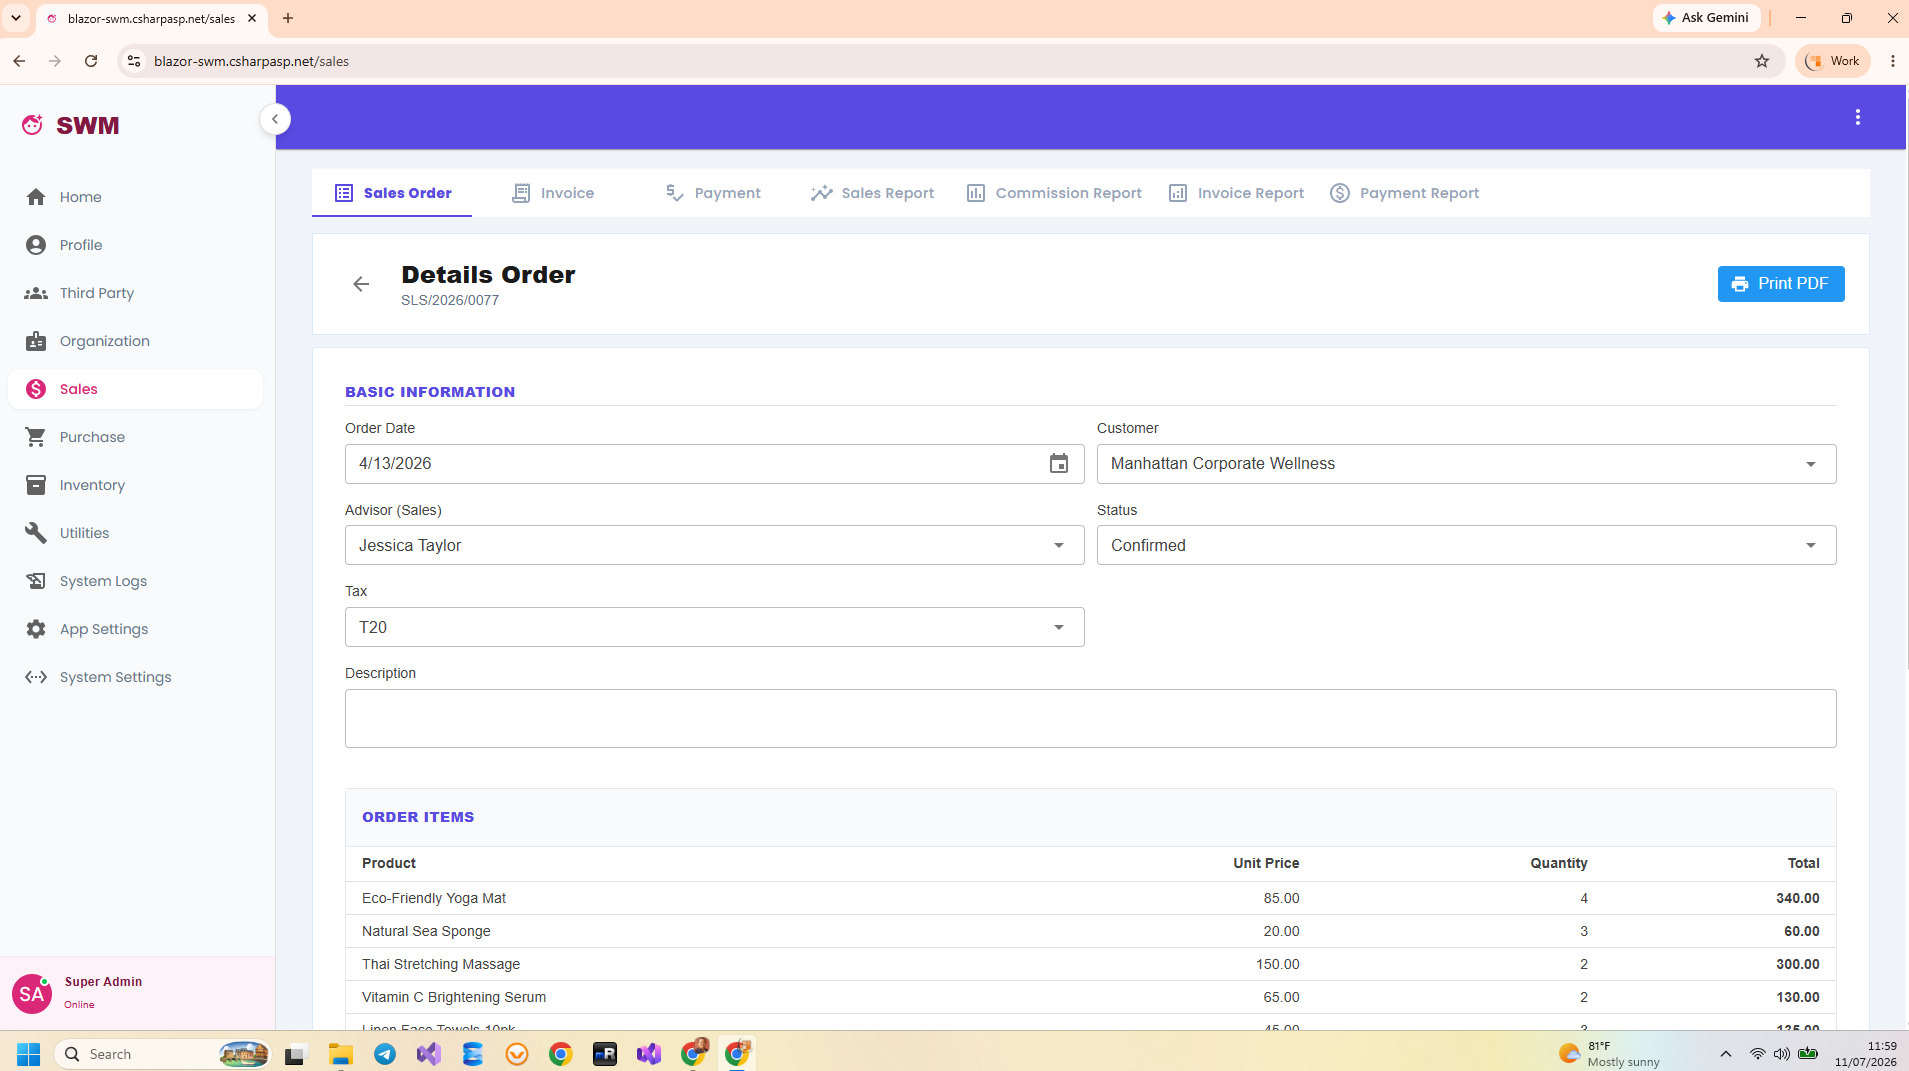Viewport: 1909px width, 1071px height.
Task: Open the Order Date calendar picker
Action: [1059, 464]
